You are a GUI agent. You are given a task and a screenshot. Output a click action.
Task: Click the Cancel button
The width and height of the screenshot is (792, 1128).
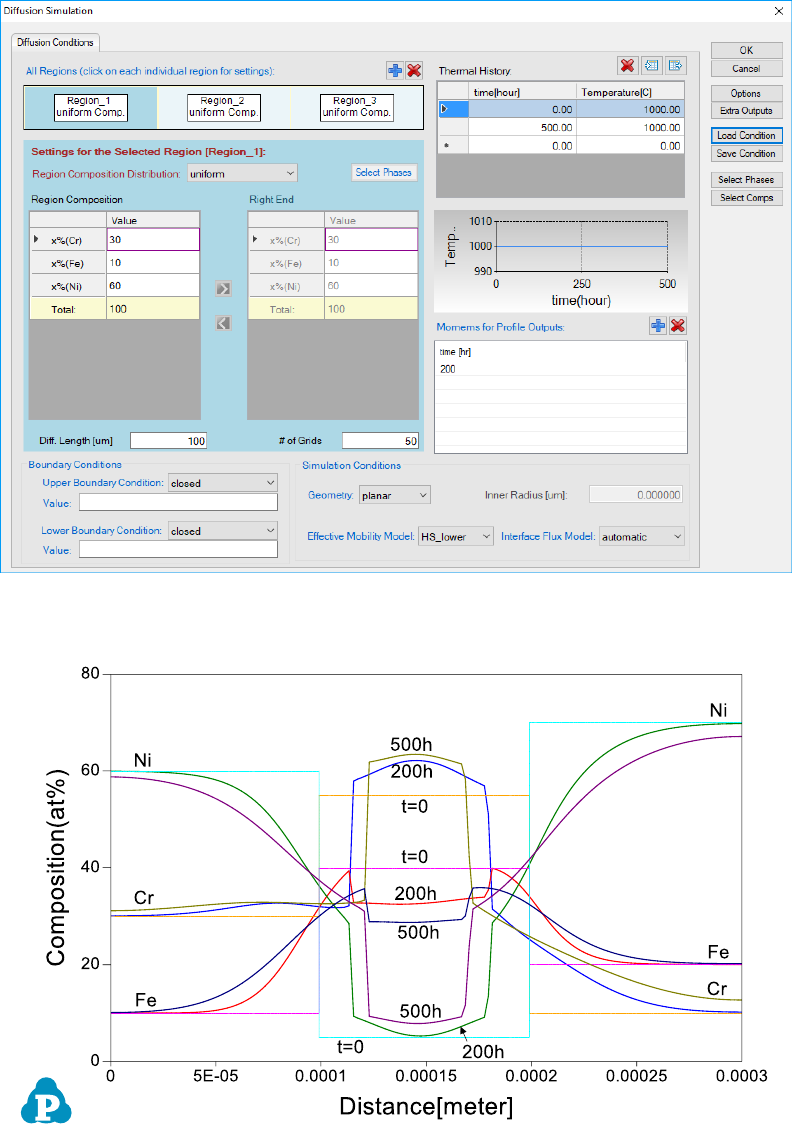(747, 68)
